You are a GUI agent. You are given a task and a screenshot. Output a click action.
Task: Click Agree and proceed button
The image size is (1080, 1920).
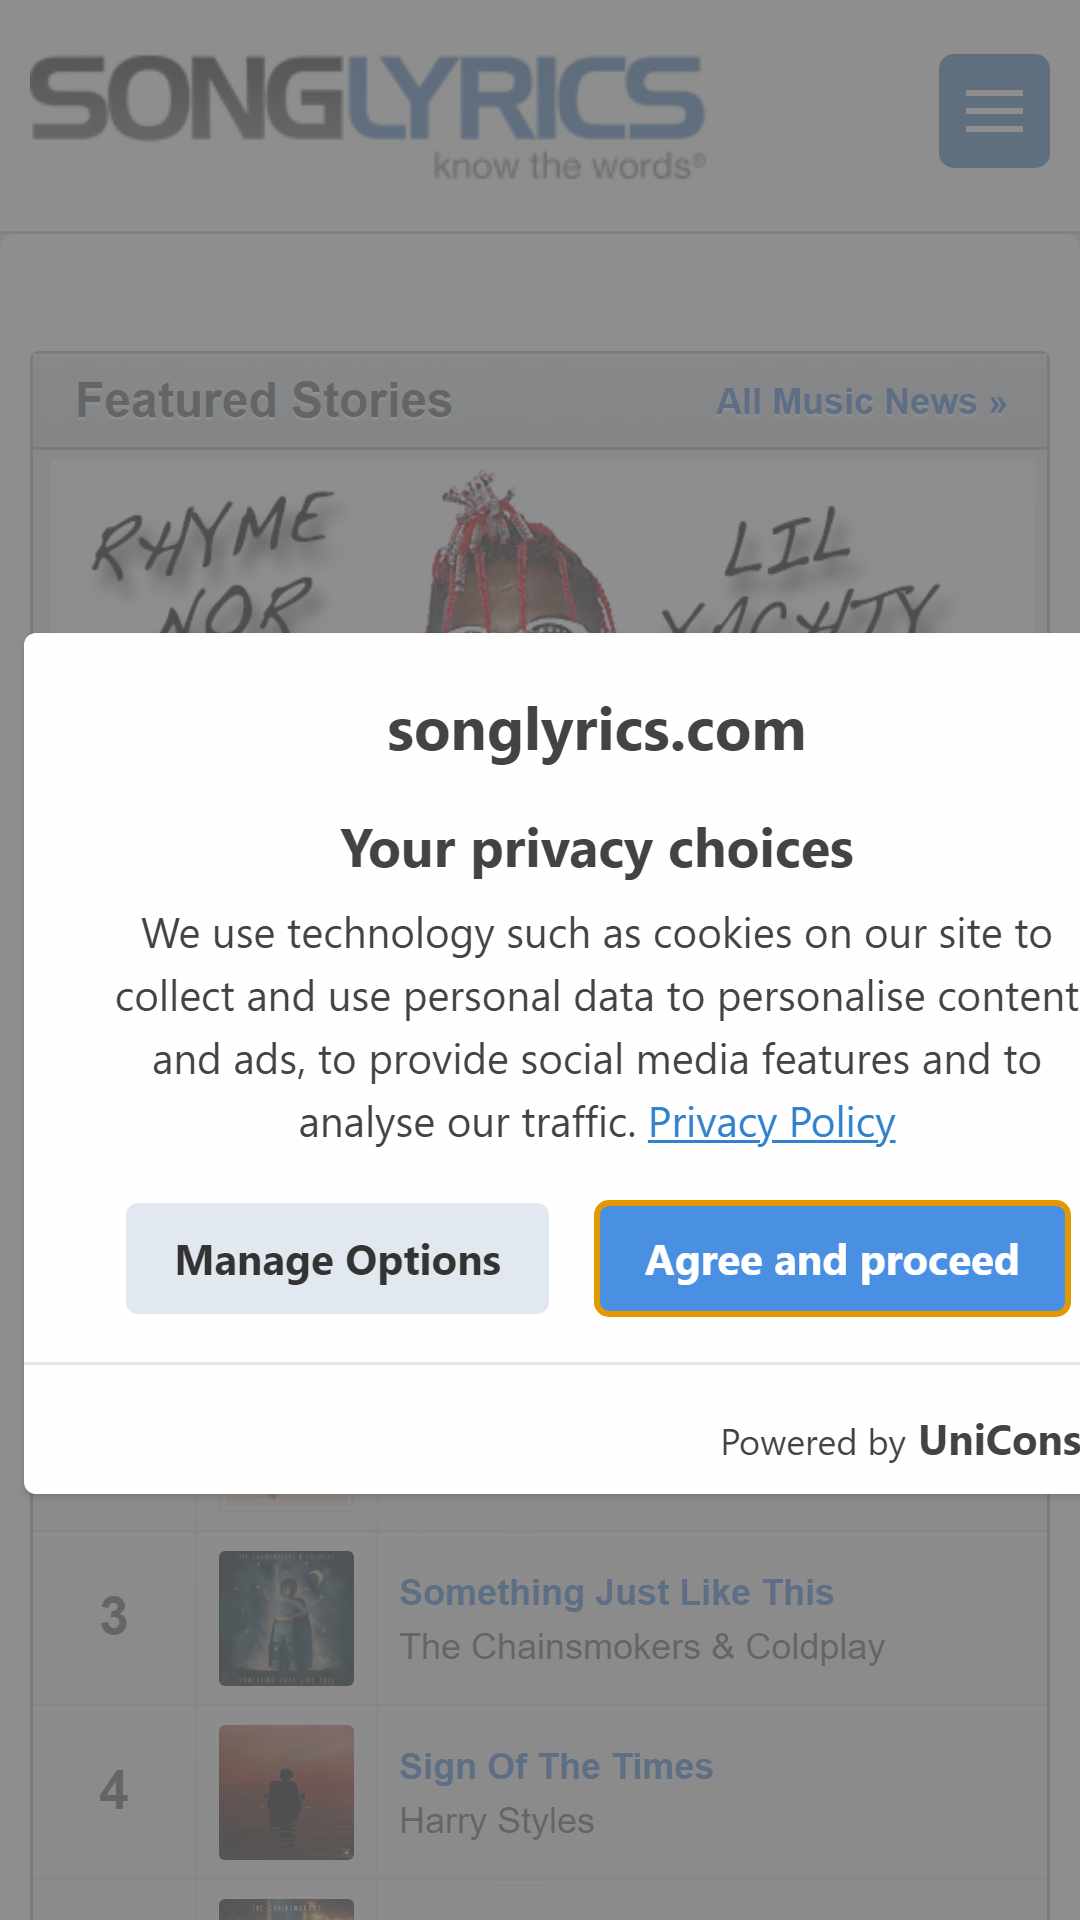[x=832, y=1259]
